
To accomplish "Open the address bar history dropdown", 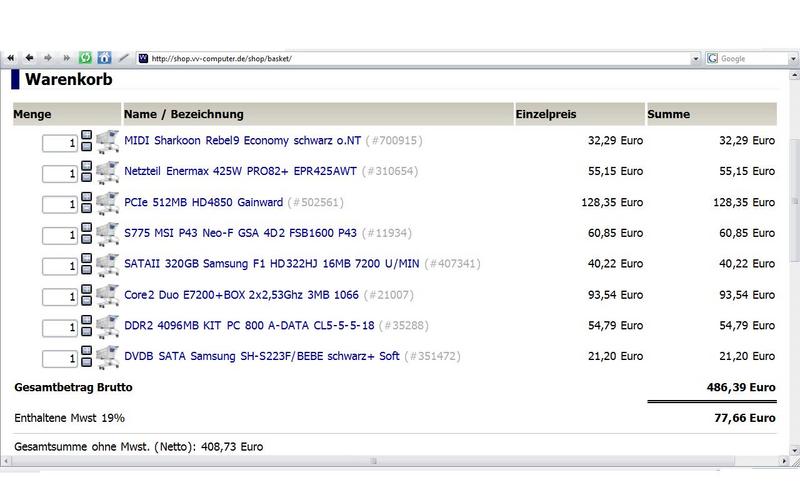I will 695,59.
